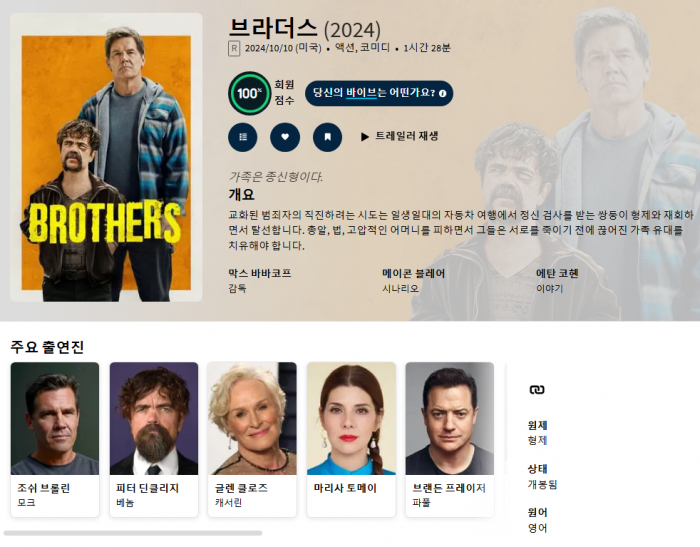Select 브렌든 프레이저 name link
This screenshot has width=700, height=547.
pos(449,488)
